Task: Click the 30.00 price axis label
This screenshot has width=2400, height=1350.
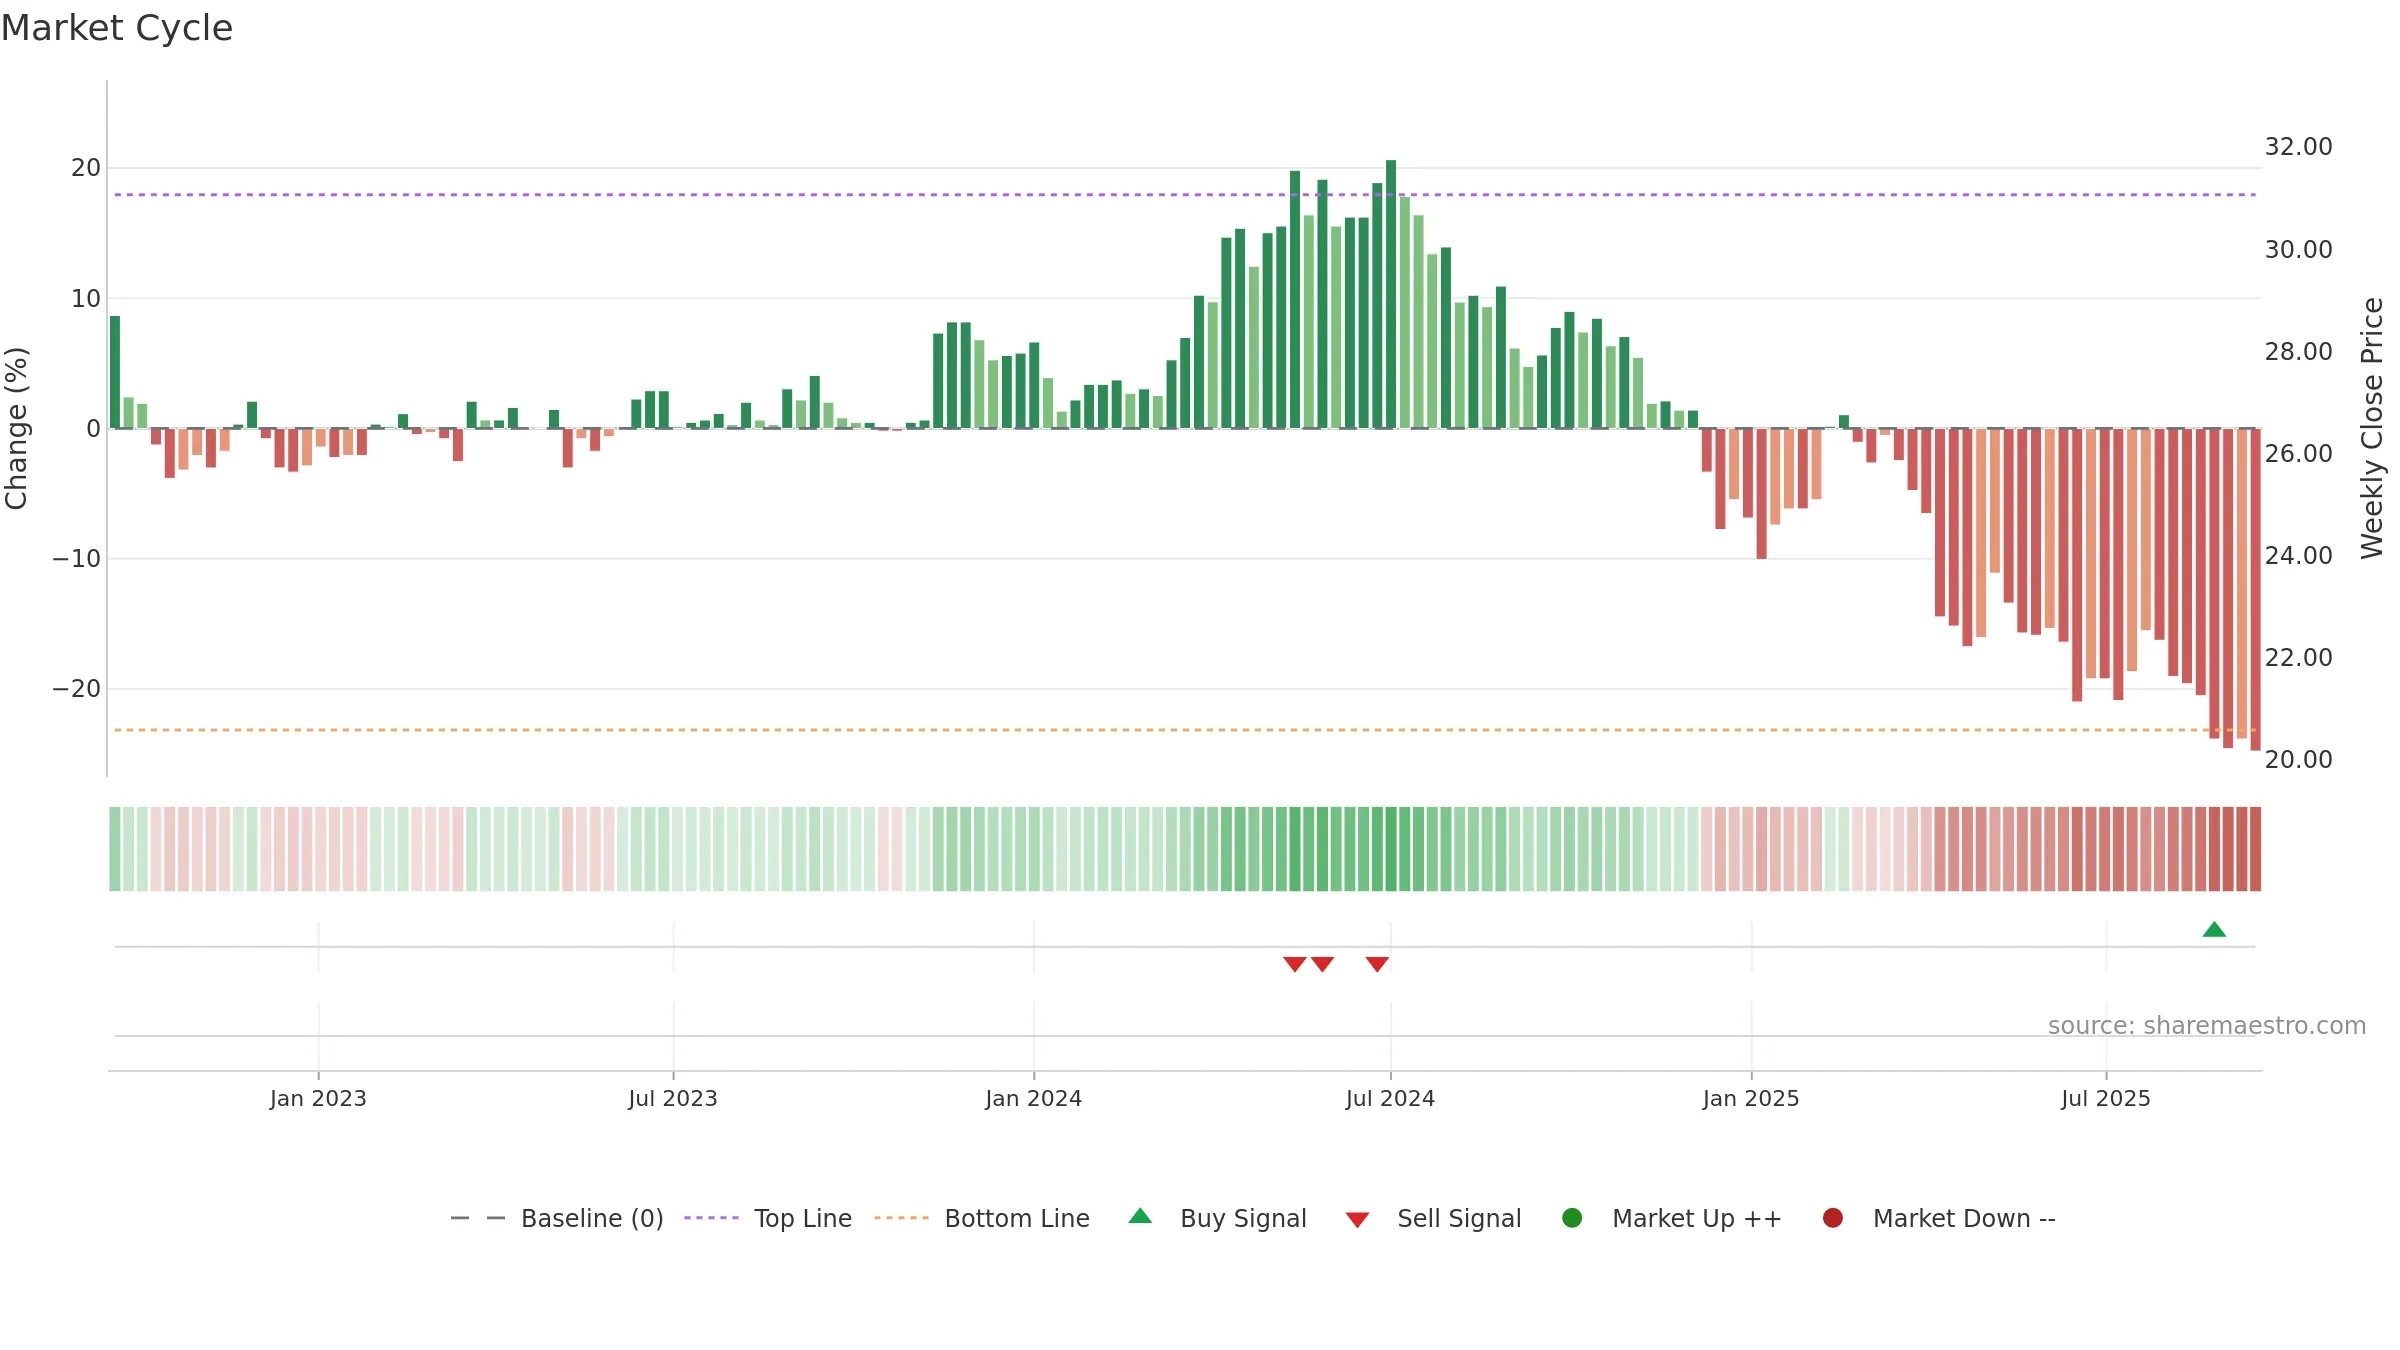Action: [x=2298, y=250]
